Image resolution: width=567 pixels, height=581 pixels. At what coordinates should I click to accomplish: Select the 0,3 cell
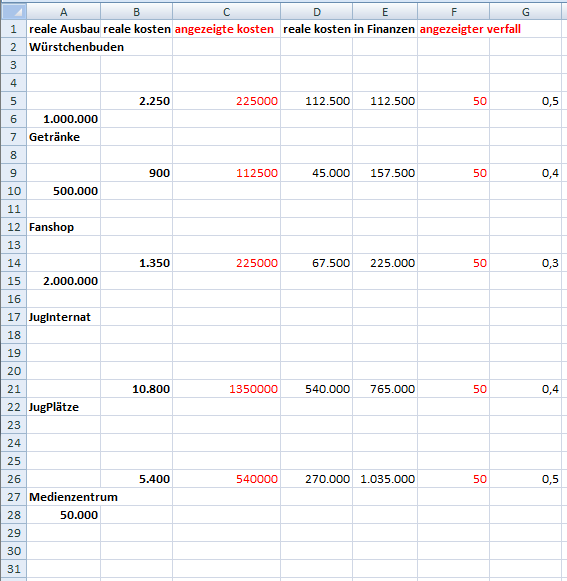525,263
